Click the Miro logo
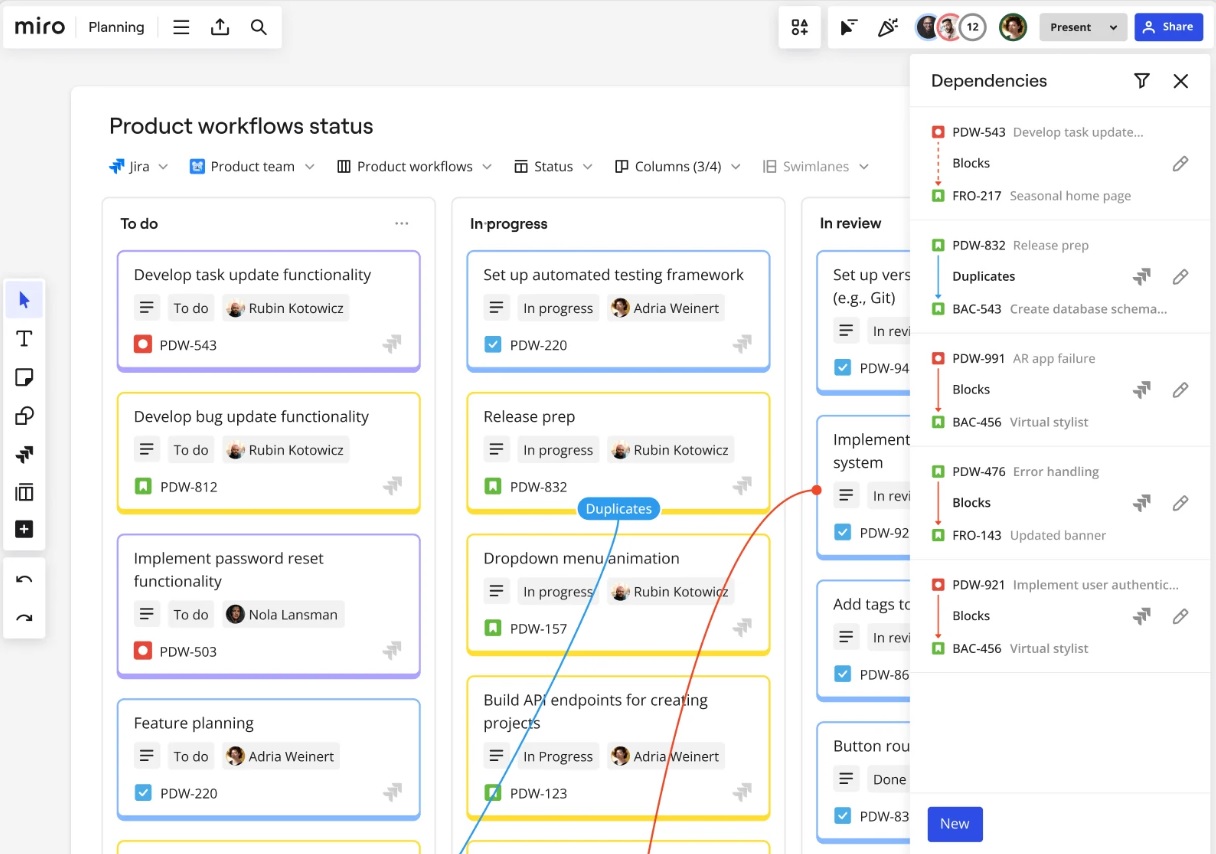Screen dimensions: 1216x854 40,27
